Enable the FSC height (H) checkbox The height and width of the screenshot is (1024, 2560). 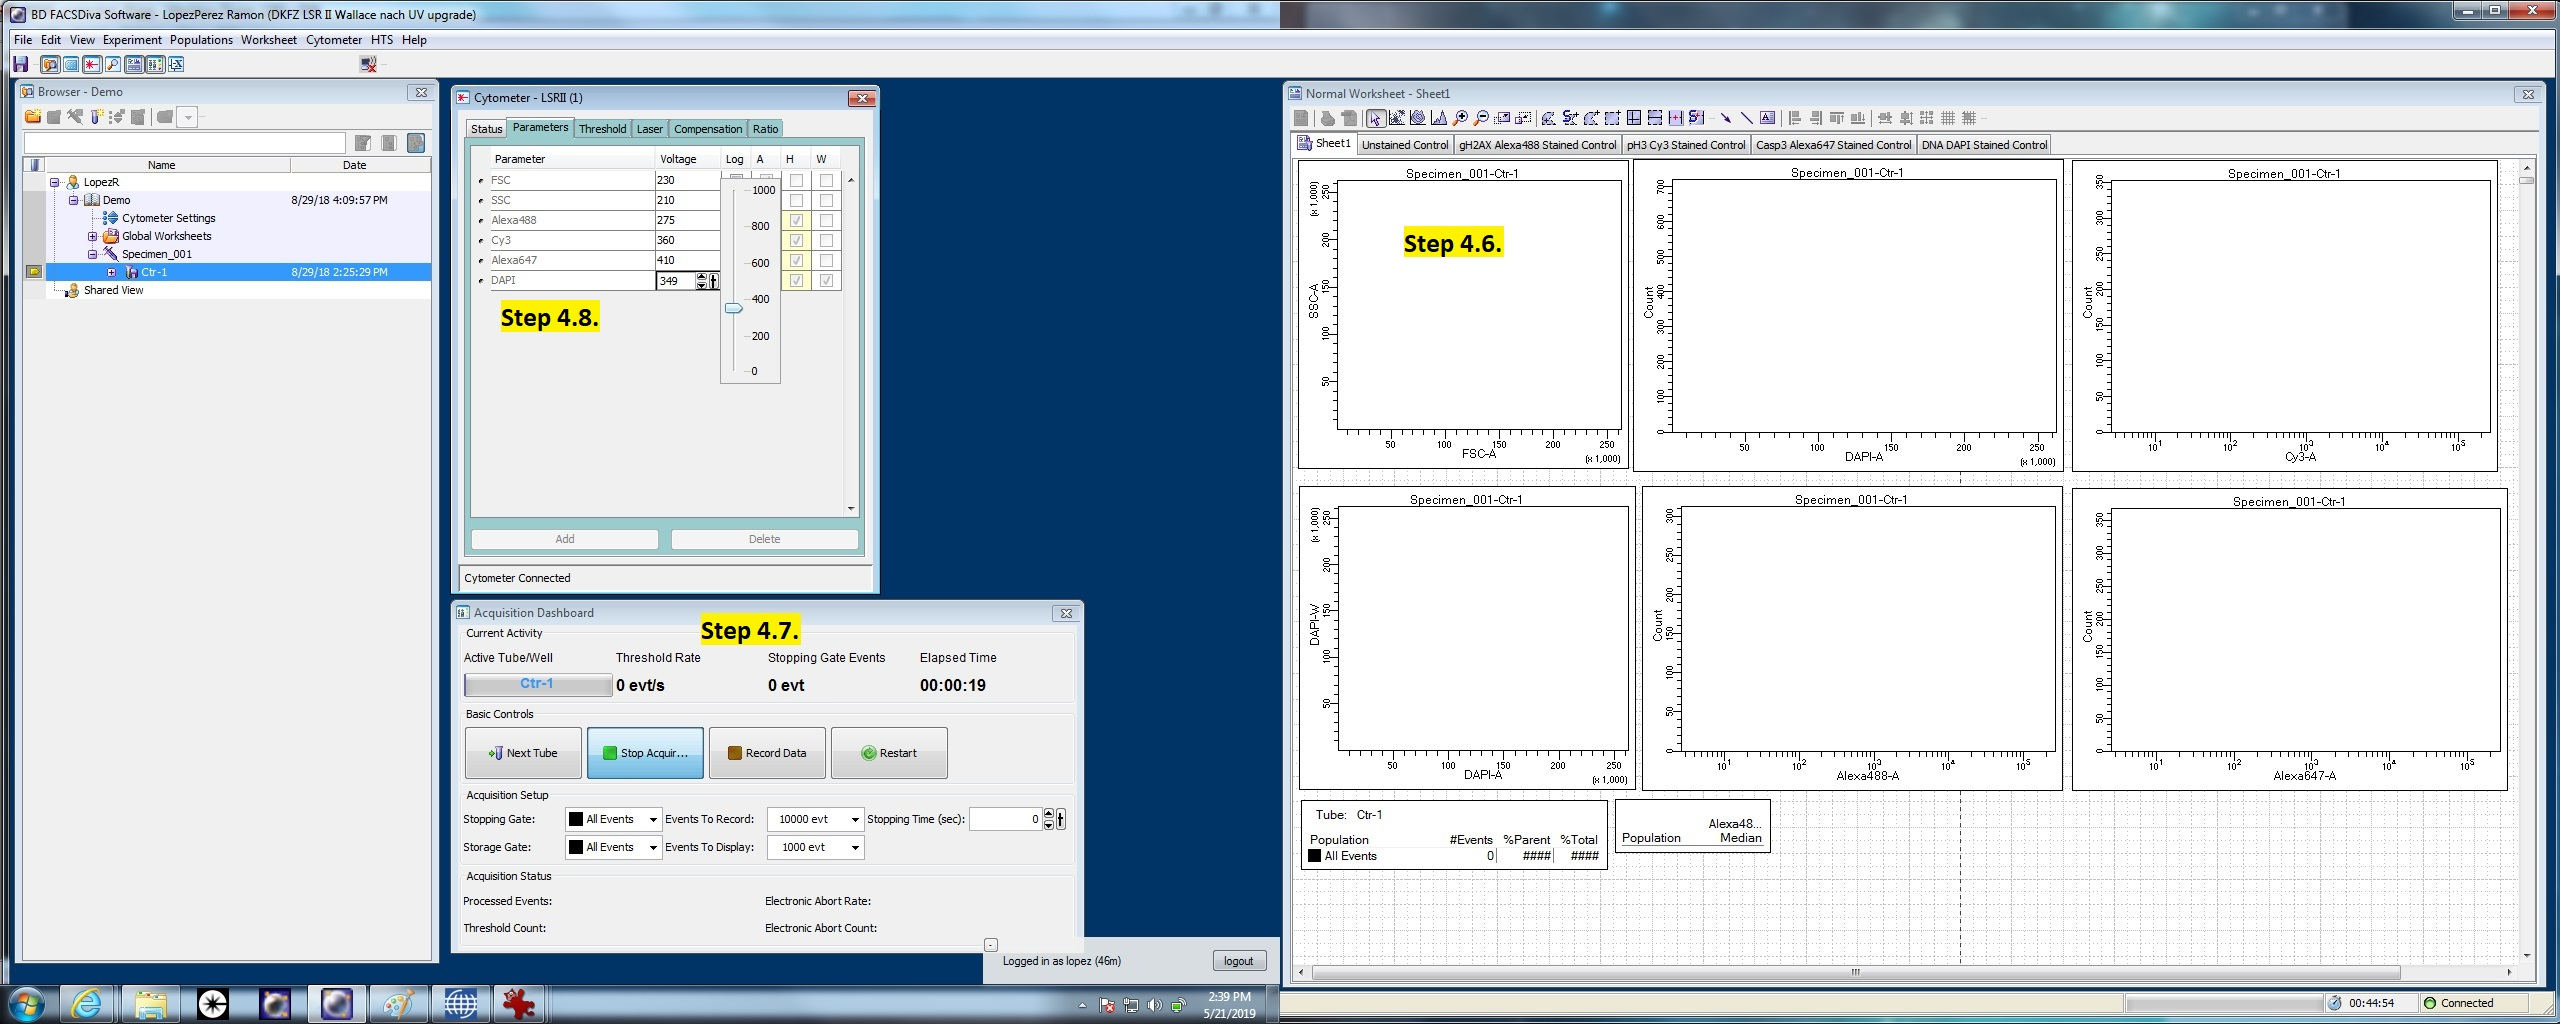coord(796,181)
